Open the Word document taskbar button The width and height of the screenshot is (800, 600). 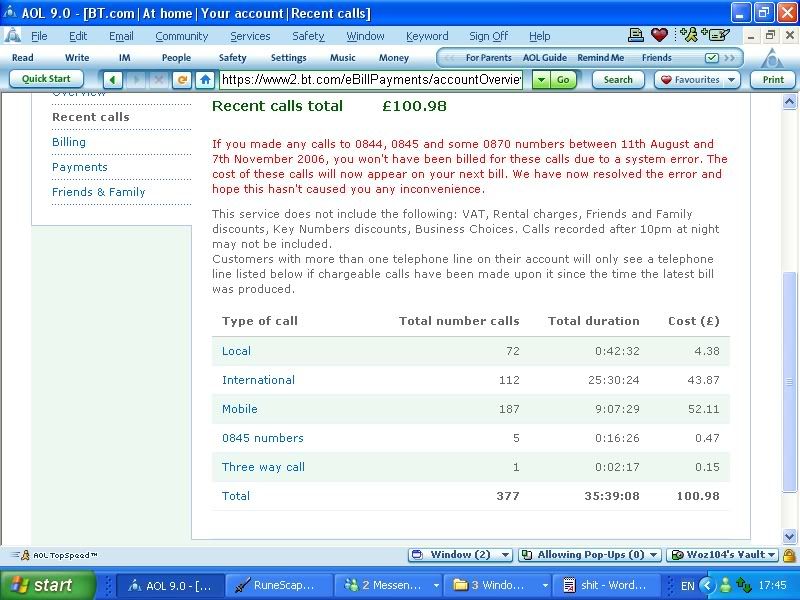[x=607, y=585]
